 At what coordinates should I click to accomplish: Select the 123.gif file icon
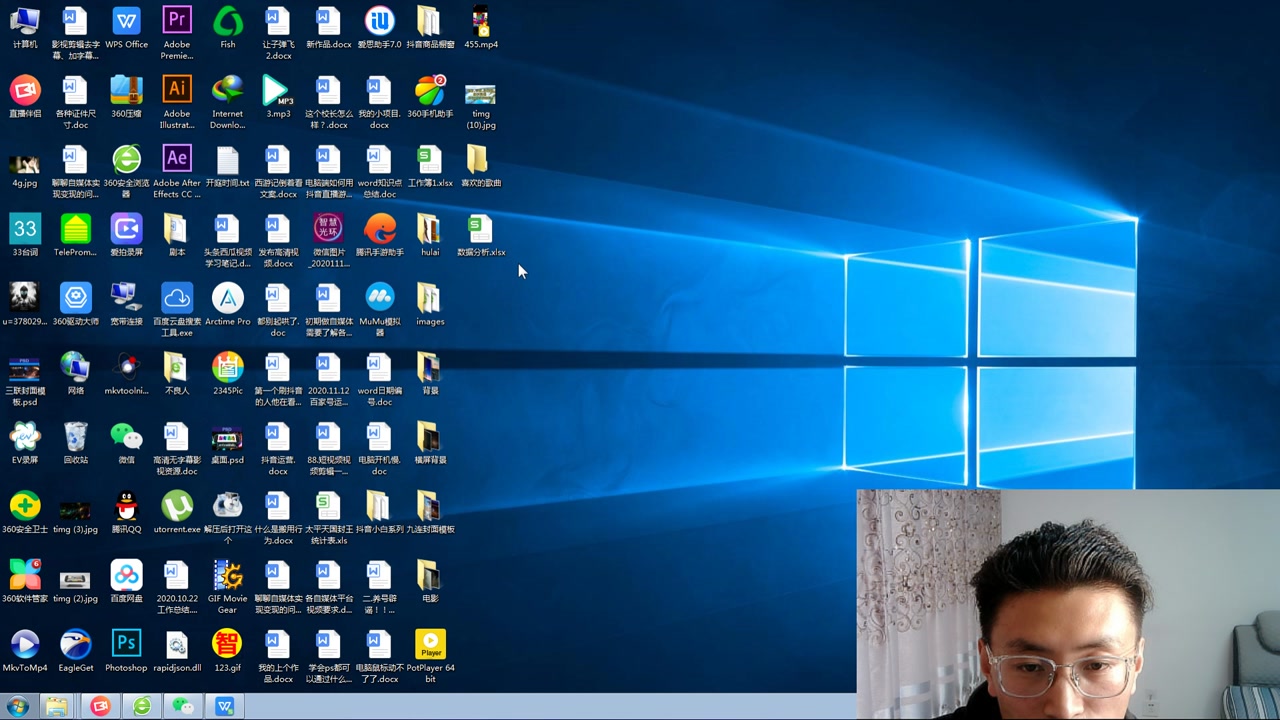(x=228, y=650)
